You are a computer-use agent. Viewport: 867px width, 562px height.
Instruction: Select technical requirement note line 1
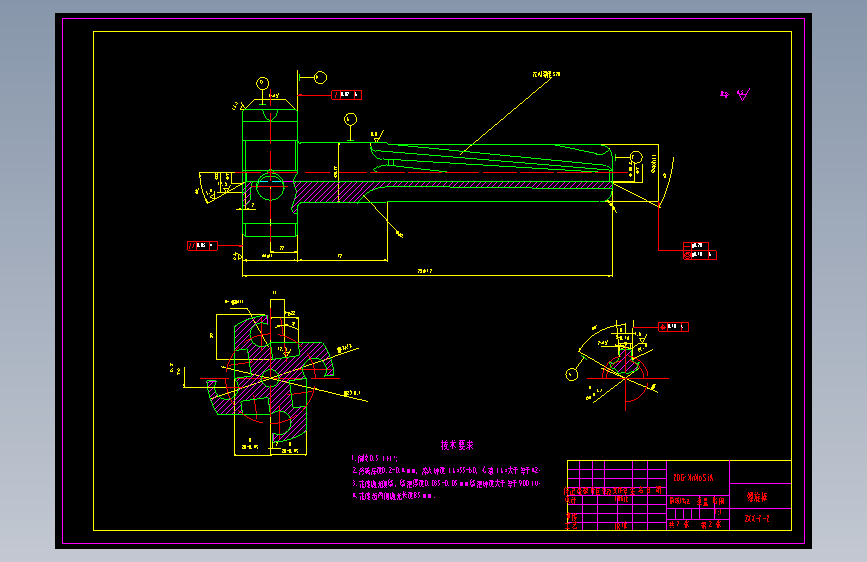pos(374,459)
